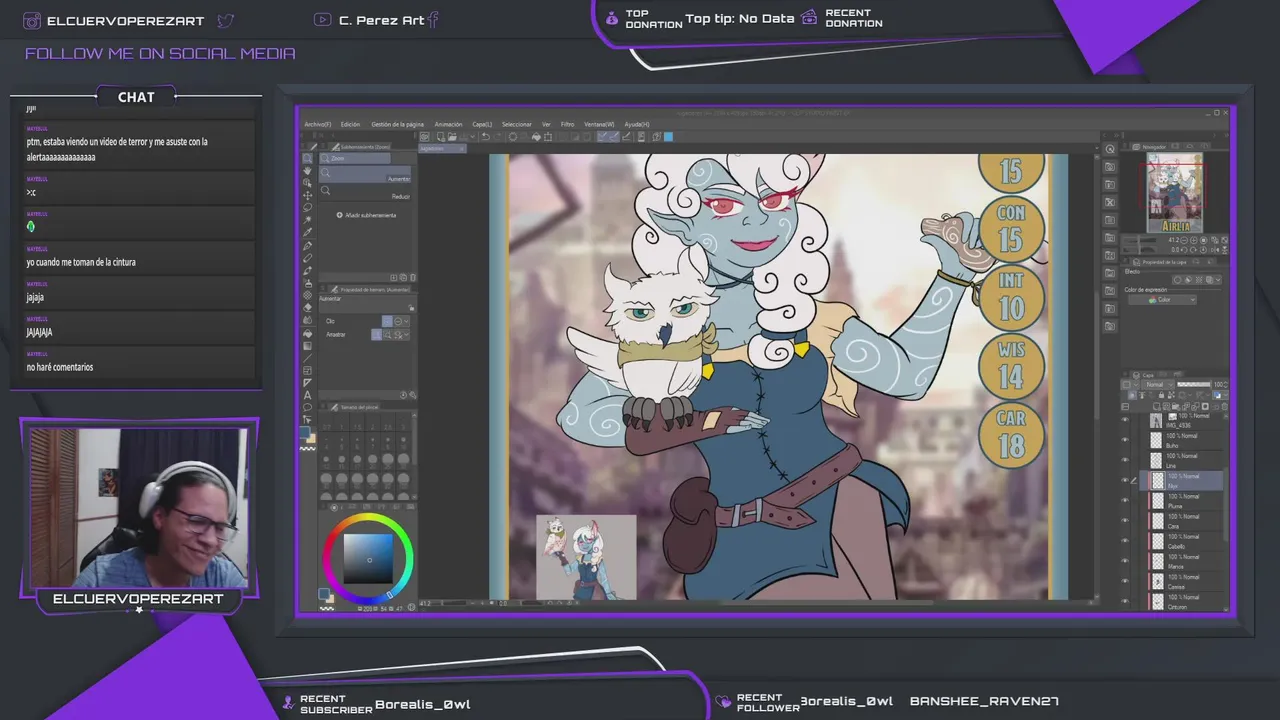The width and height of the screenshot is (1280, 720).
Task: Click the Twitter bird icon in the stream overlay
Action: (x=226, y=20)
